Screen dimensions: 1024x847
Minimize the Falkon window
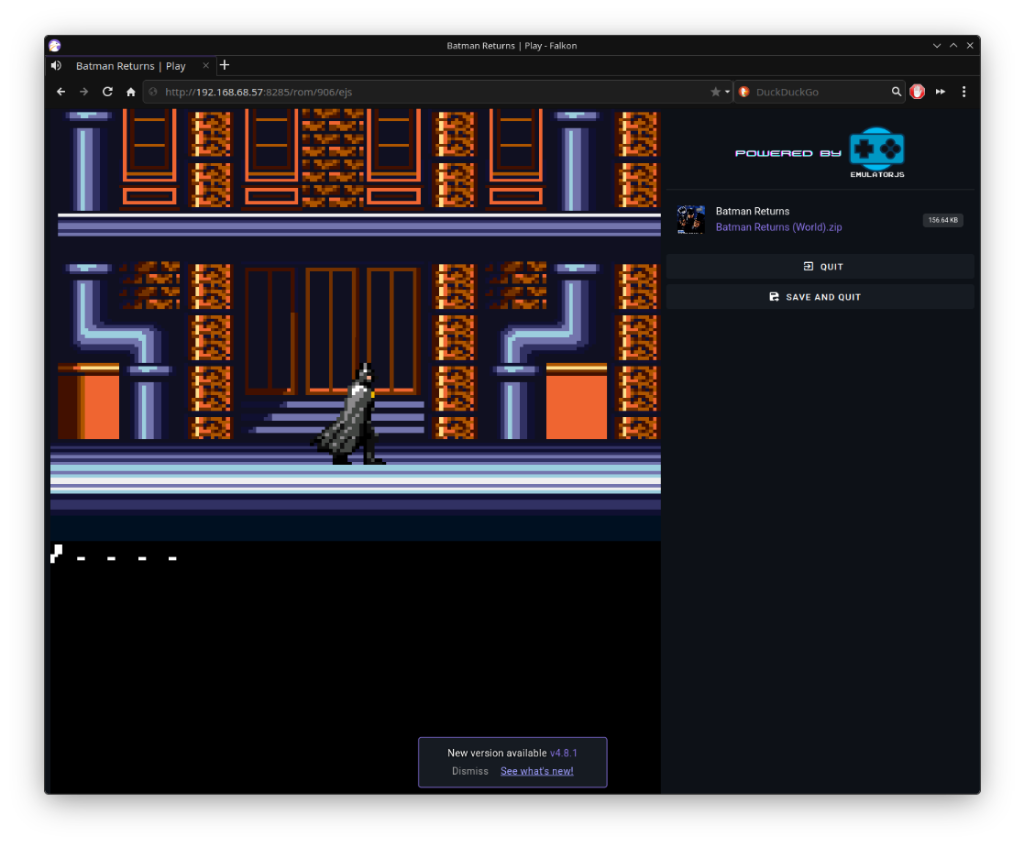coord(936,46)
